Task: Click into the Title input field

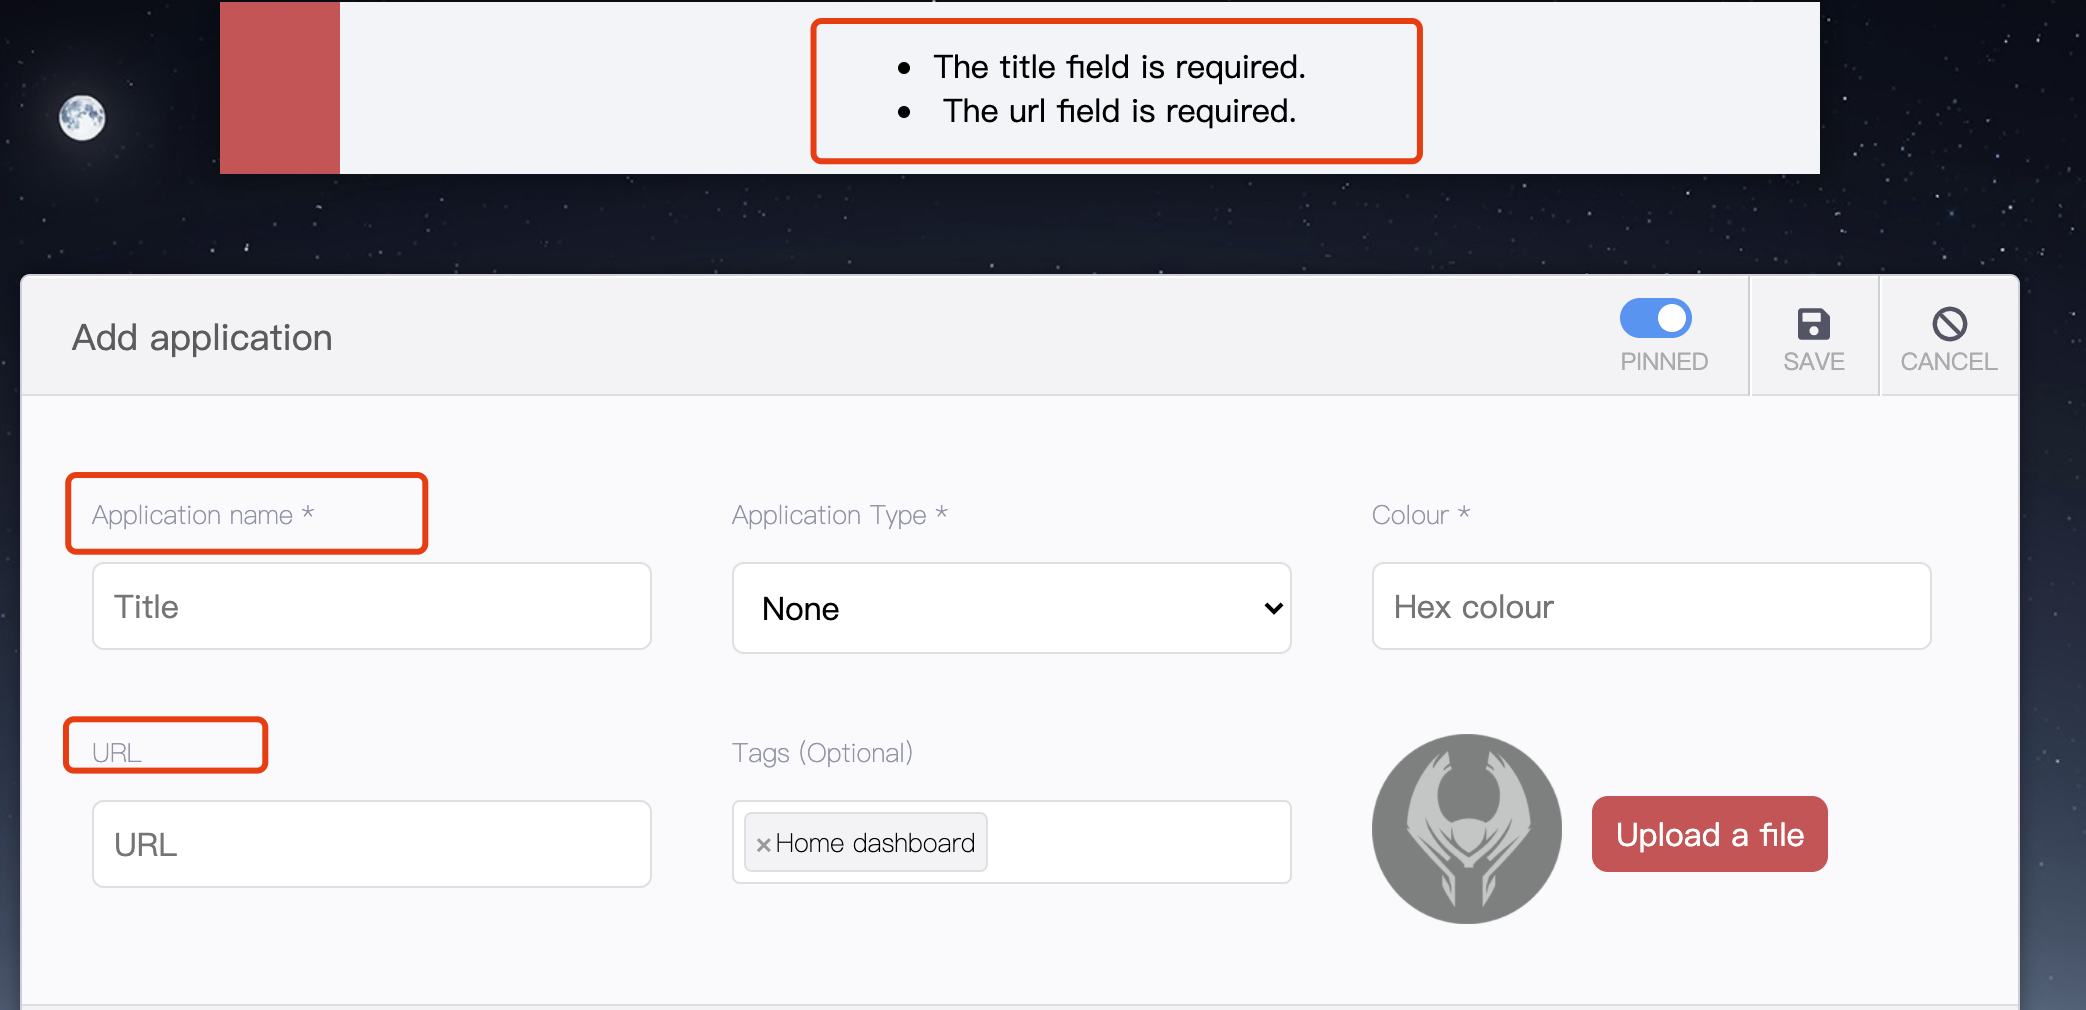Action: pyautogui.click(x=372, y=607)
